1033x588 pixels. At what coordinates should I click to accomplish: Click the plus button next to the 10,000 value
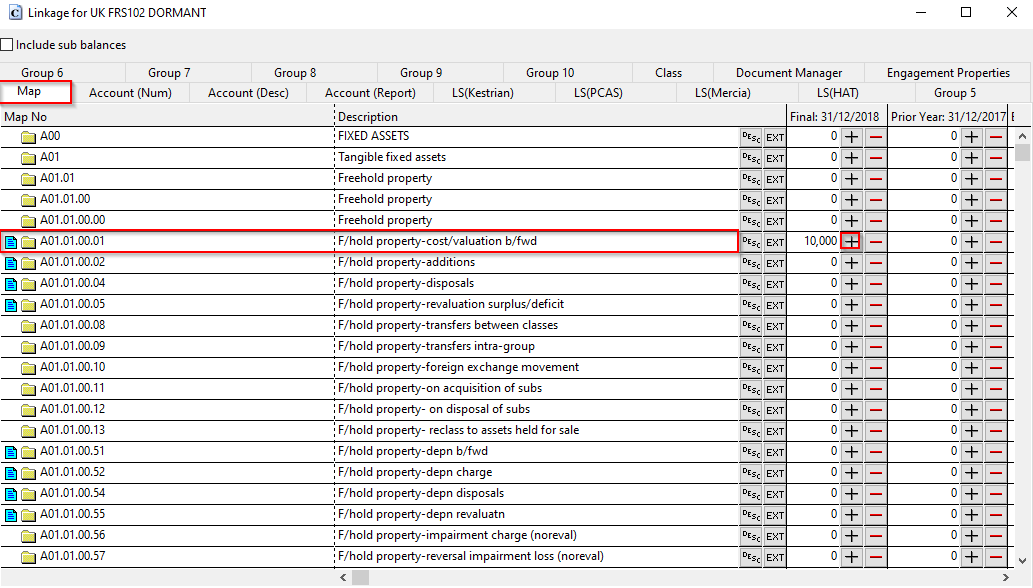pyautogui.click(x=851, y=241)
